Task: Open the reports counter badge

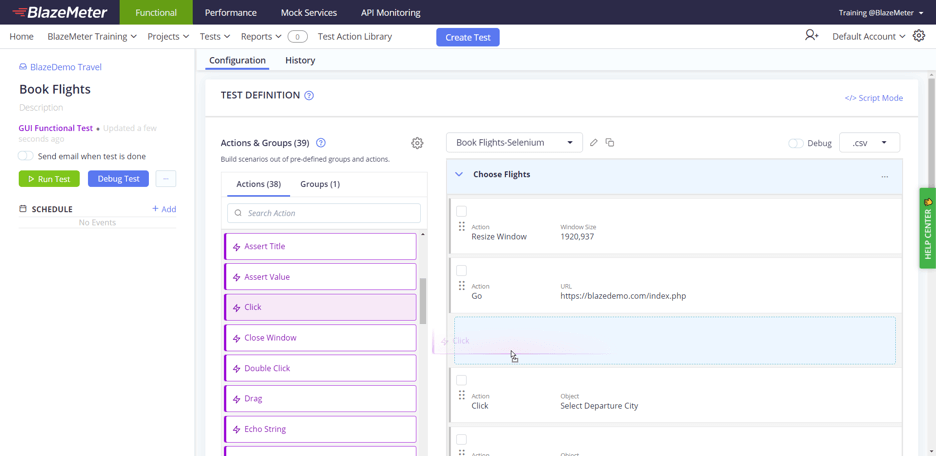Action: tap(297, 37)
